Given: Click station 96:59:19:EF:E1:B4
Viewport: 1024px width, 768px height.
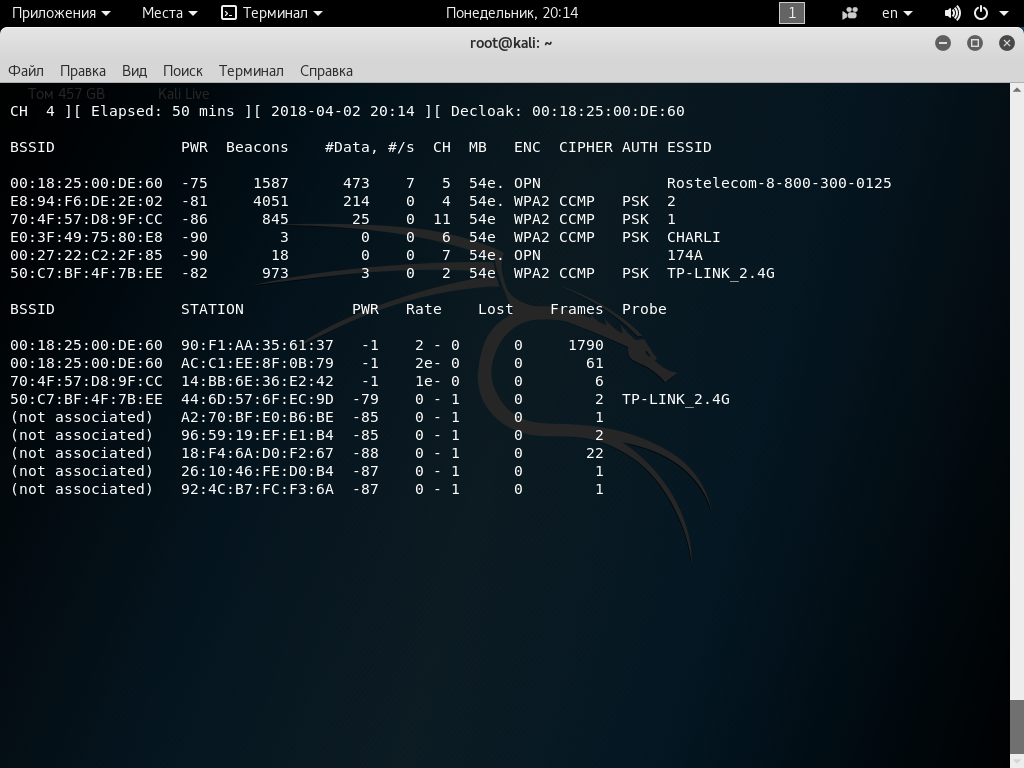Looking at the screenshot, I should (x=257, y=435).
